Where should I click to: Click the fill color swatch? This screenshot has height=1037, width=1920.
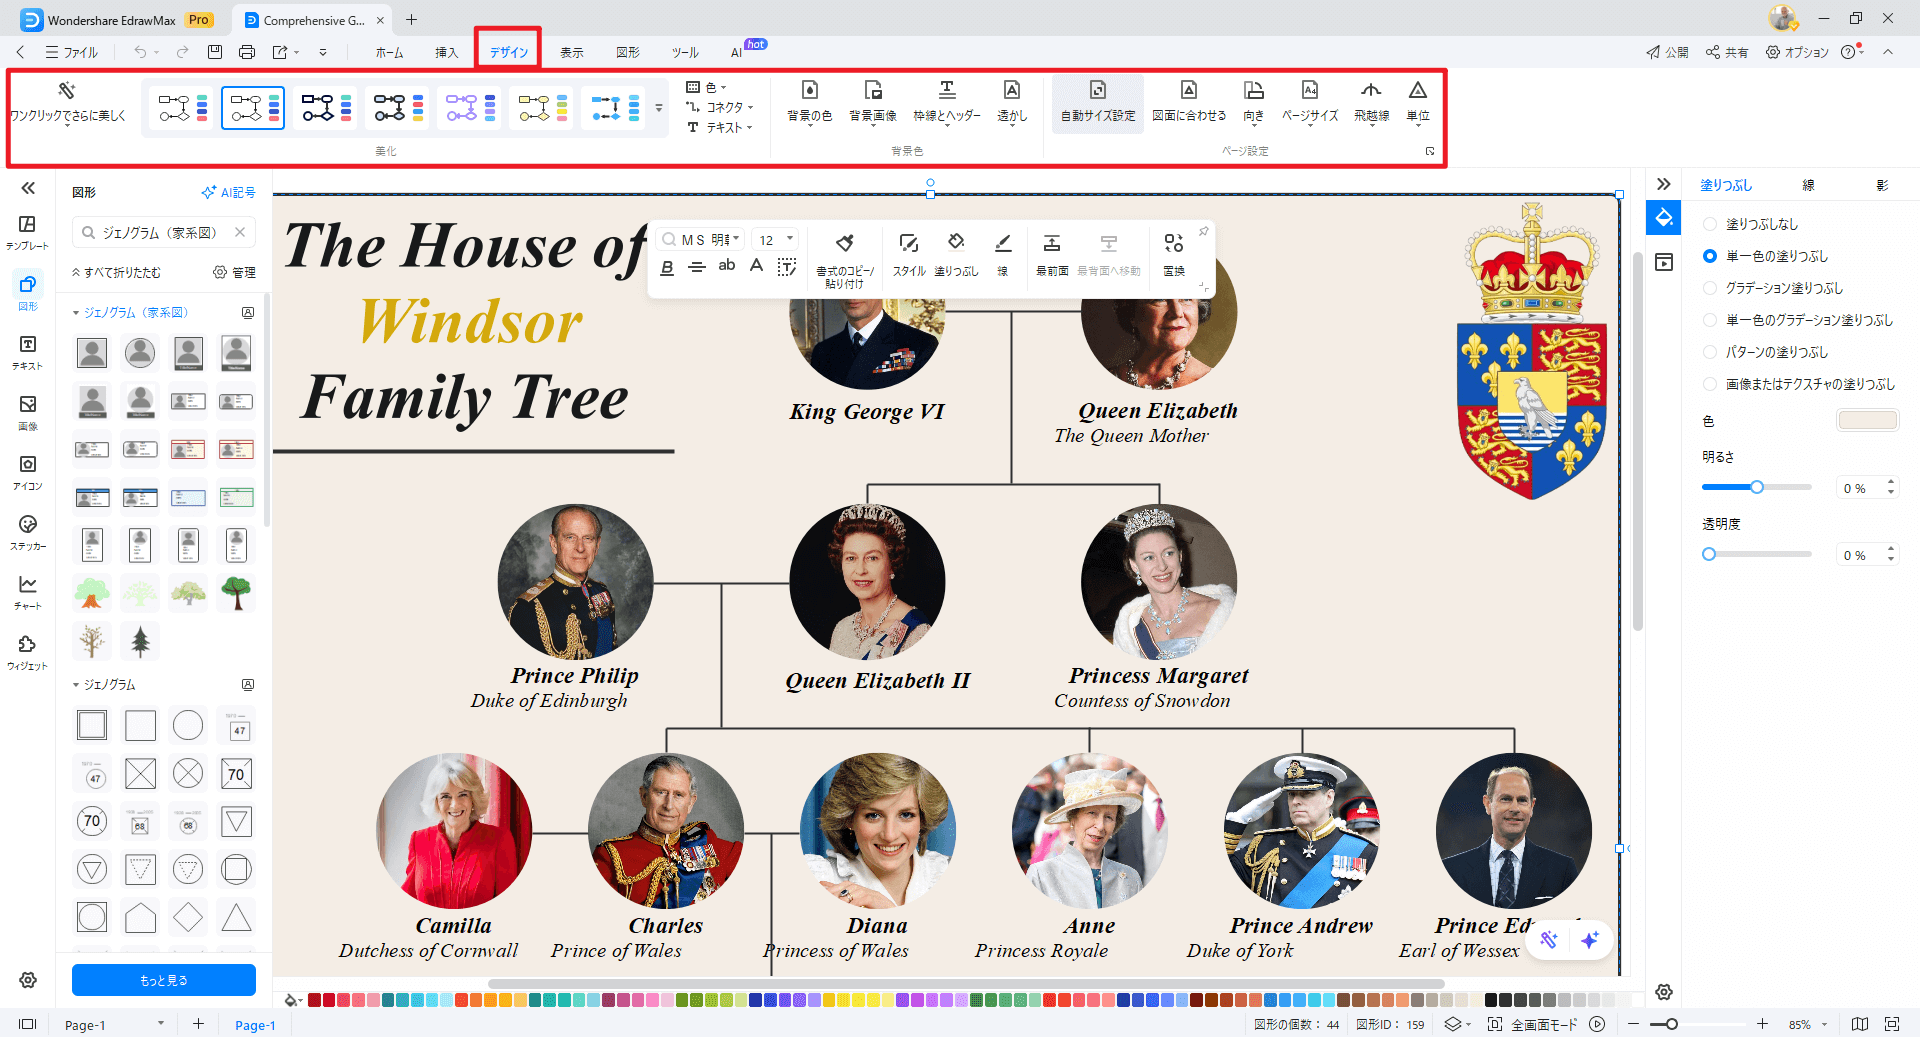click(1867, 420)
